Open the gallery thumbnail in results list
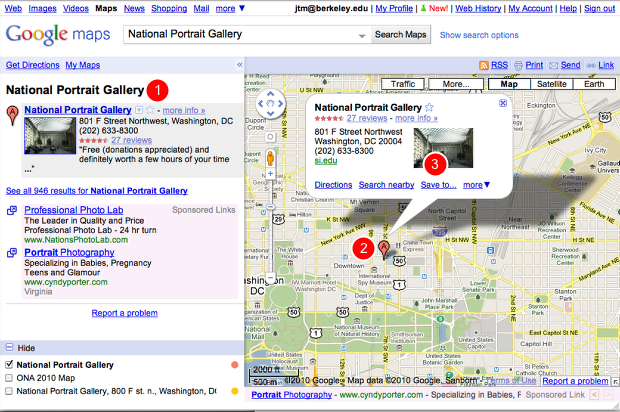The height and width of the screenshot is (412, 620). pos(50,136)
